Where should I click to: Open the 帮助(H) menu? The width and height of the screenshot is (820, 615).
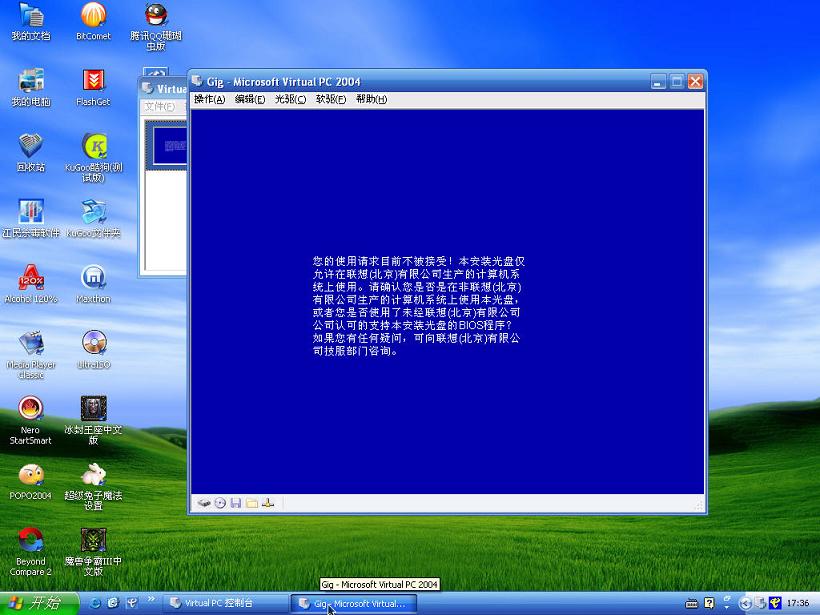[371, 99]
